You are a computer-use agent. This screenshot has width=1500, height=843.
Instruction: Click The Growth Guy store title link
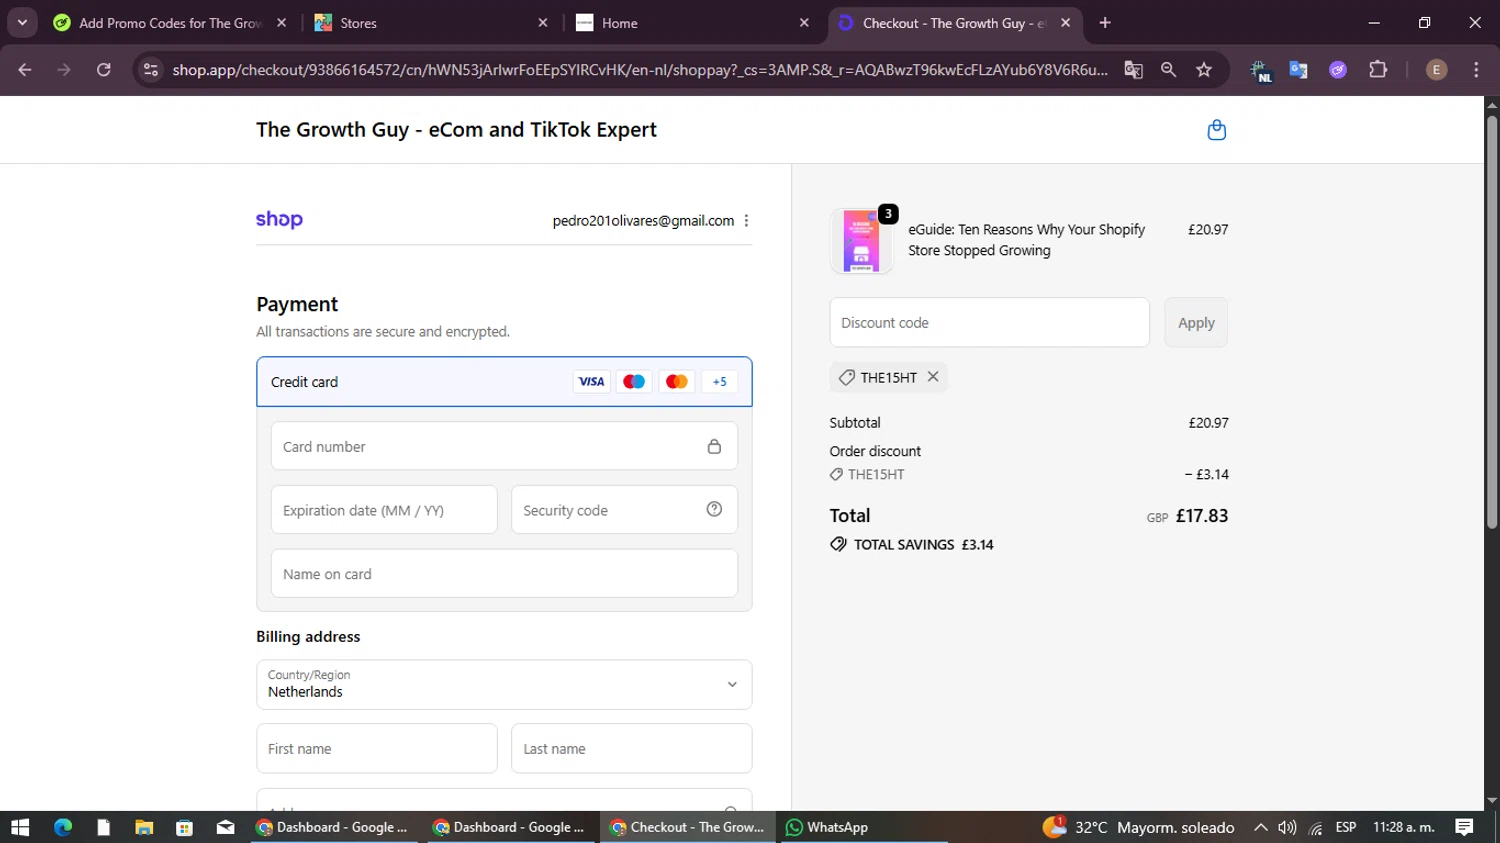point(456,130)
